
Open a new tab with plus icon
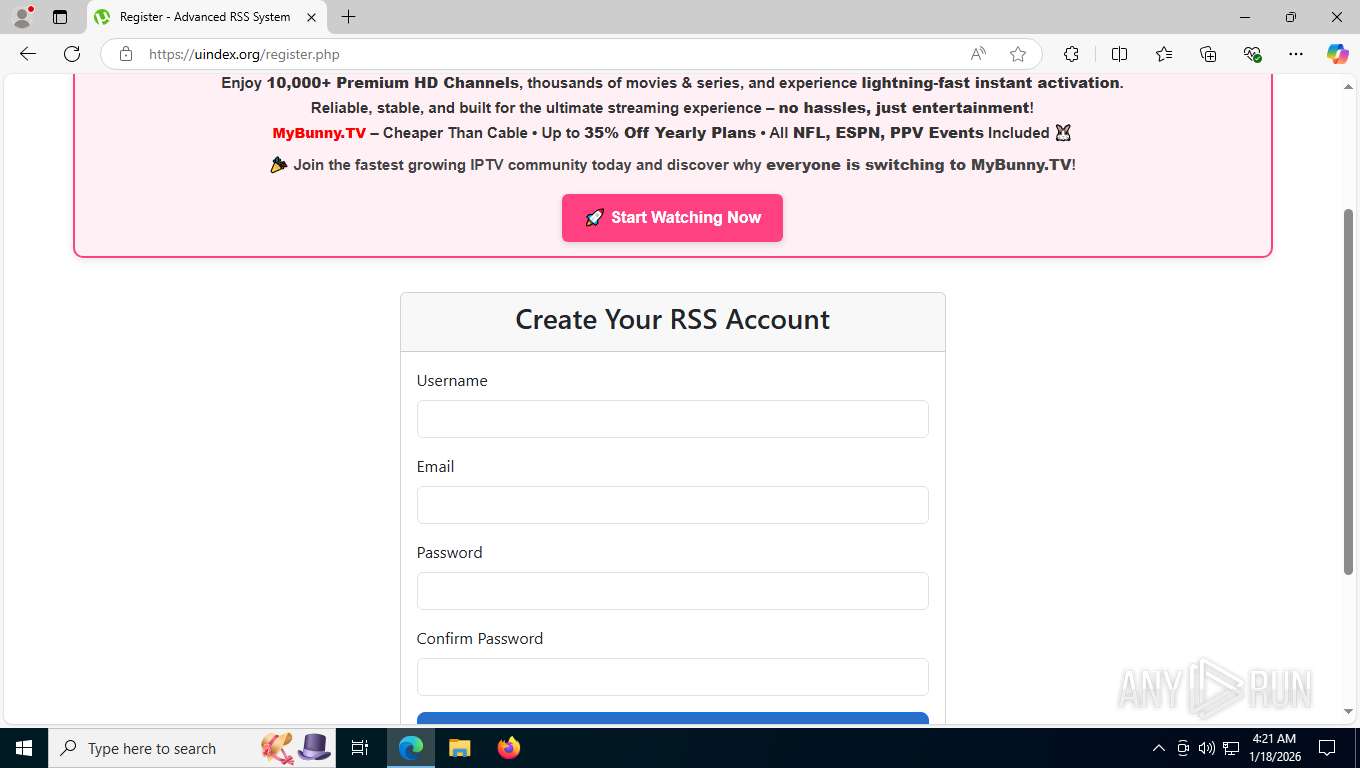click(348, 17)
